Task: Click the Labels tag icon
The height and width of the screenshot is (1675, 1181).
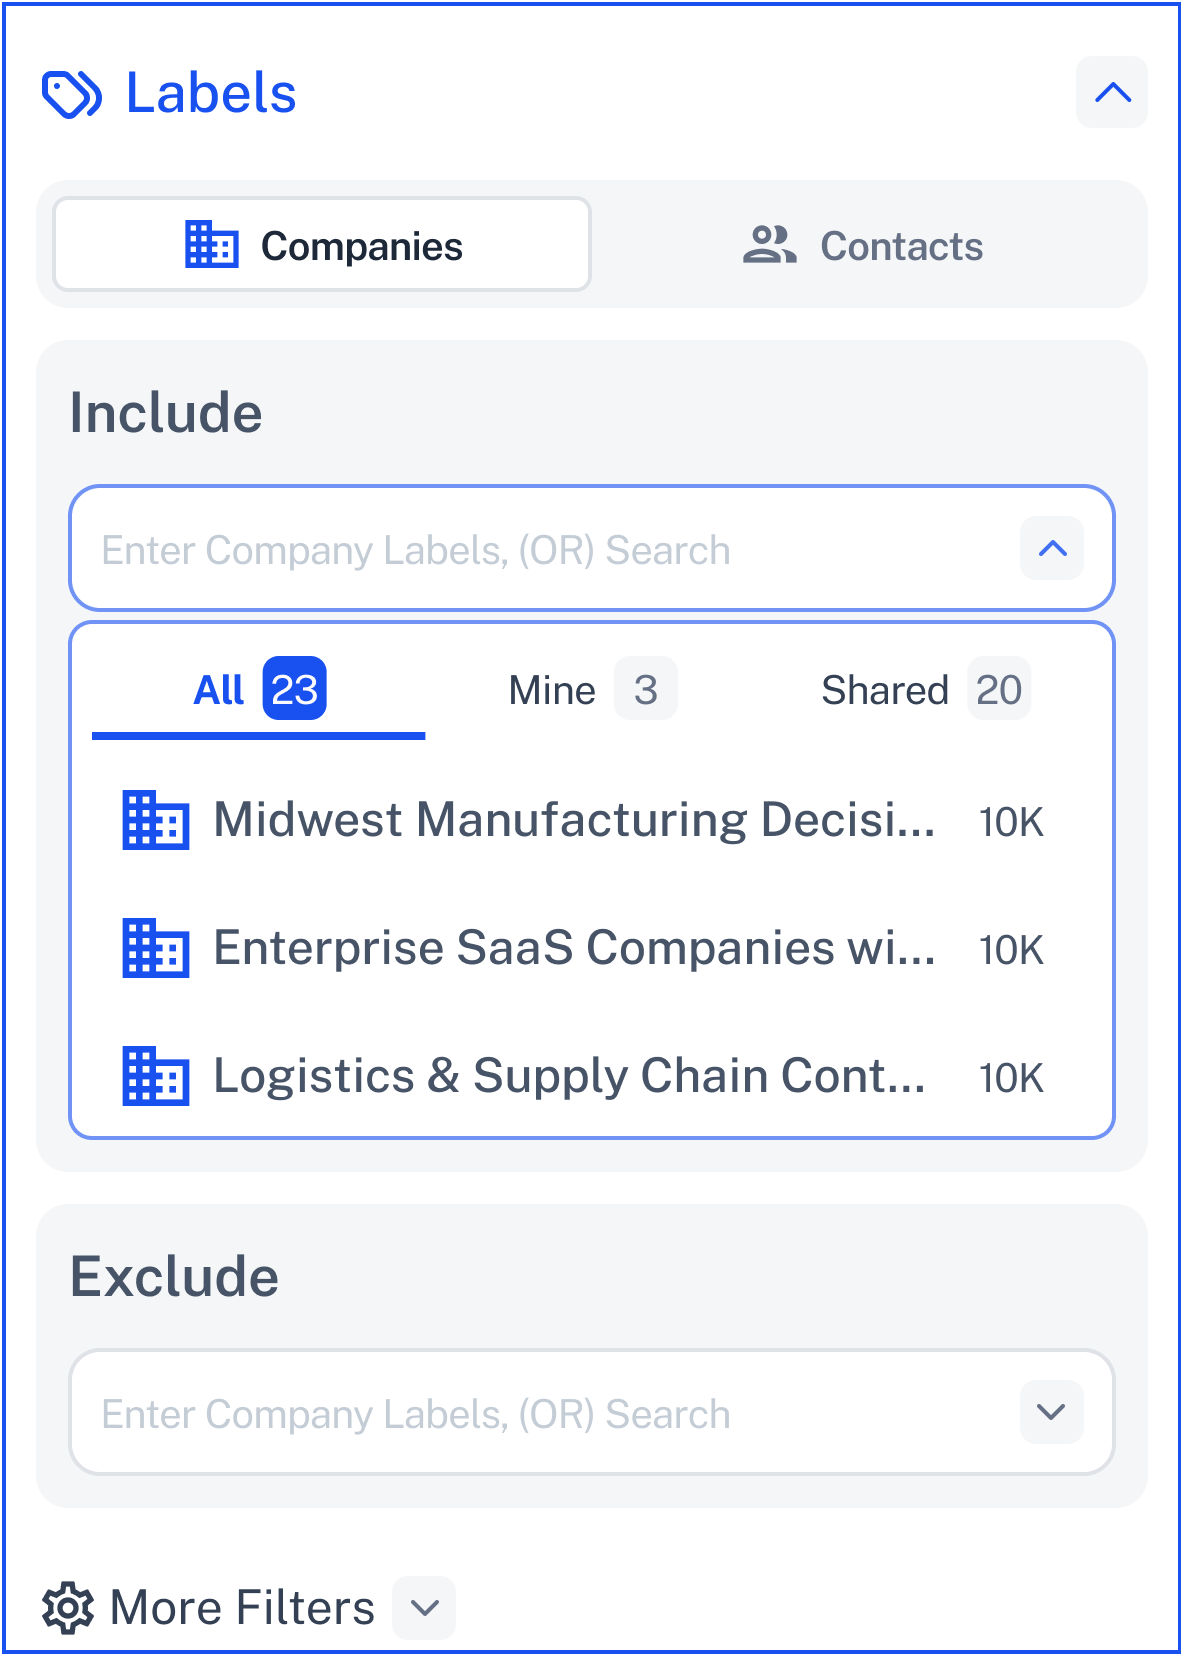Action: [71, 94]
